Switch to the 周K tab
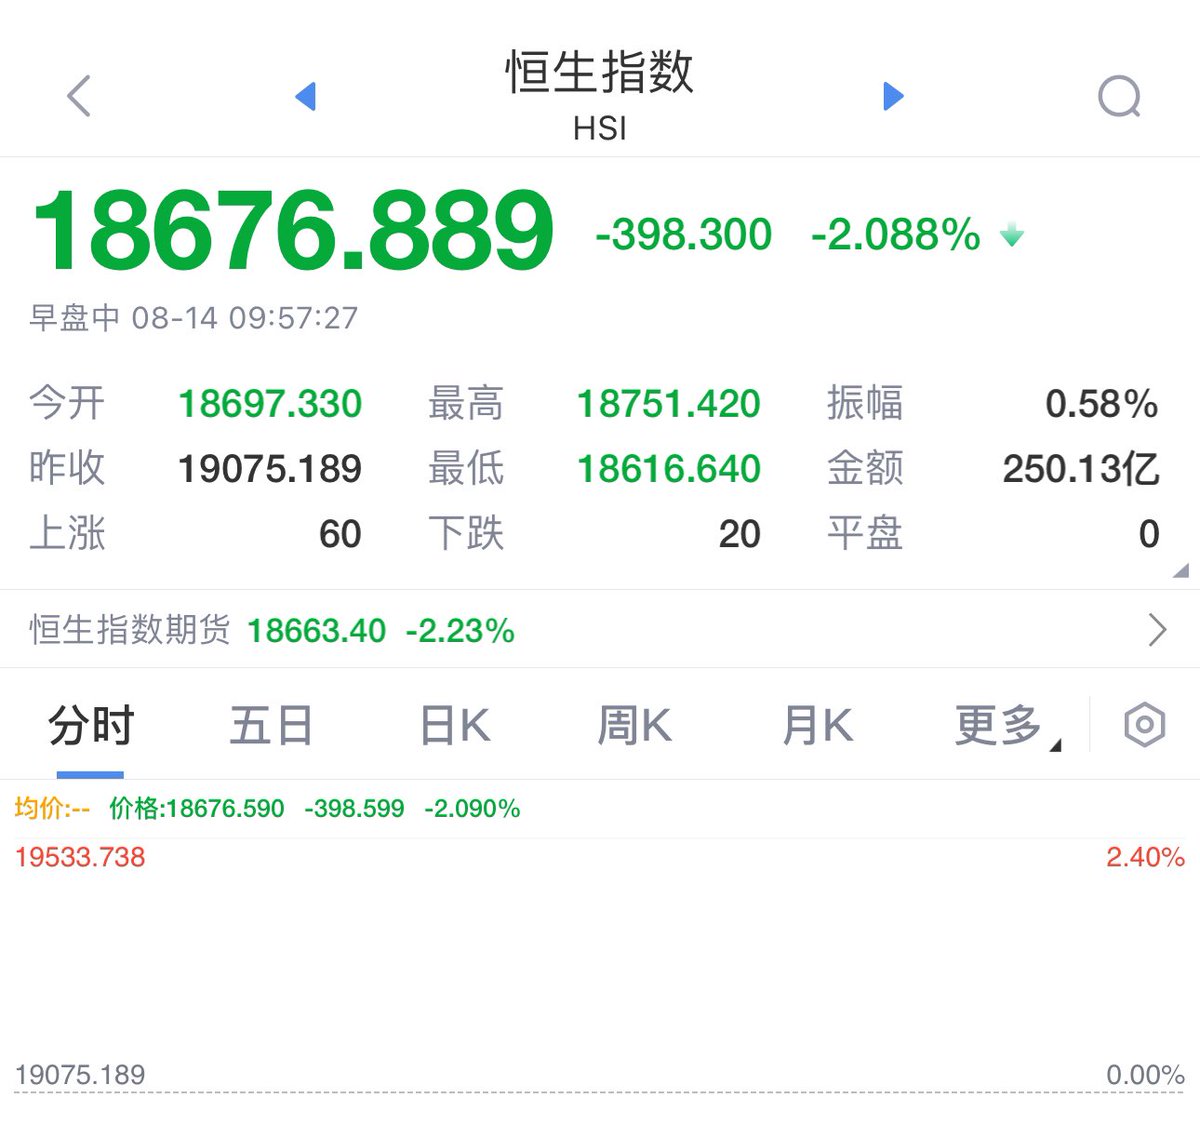The width and height of the screenshot is (1200, 1138). point(635,726)
